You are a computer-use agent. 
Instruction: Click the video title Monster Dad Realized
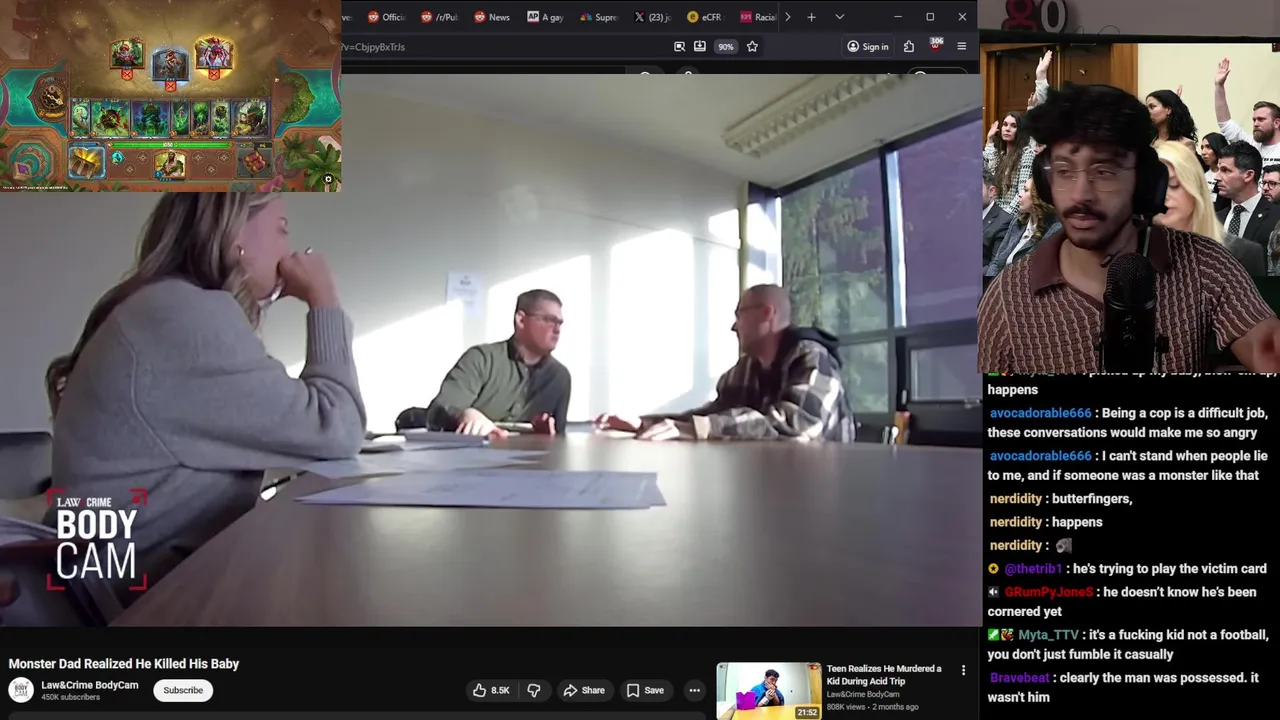124,663
